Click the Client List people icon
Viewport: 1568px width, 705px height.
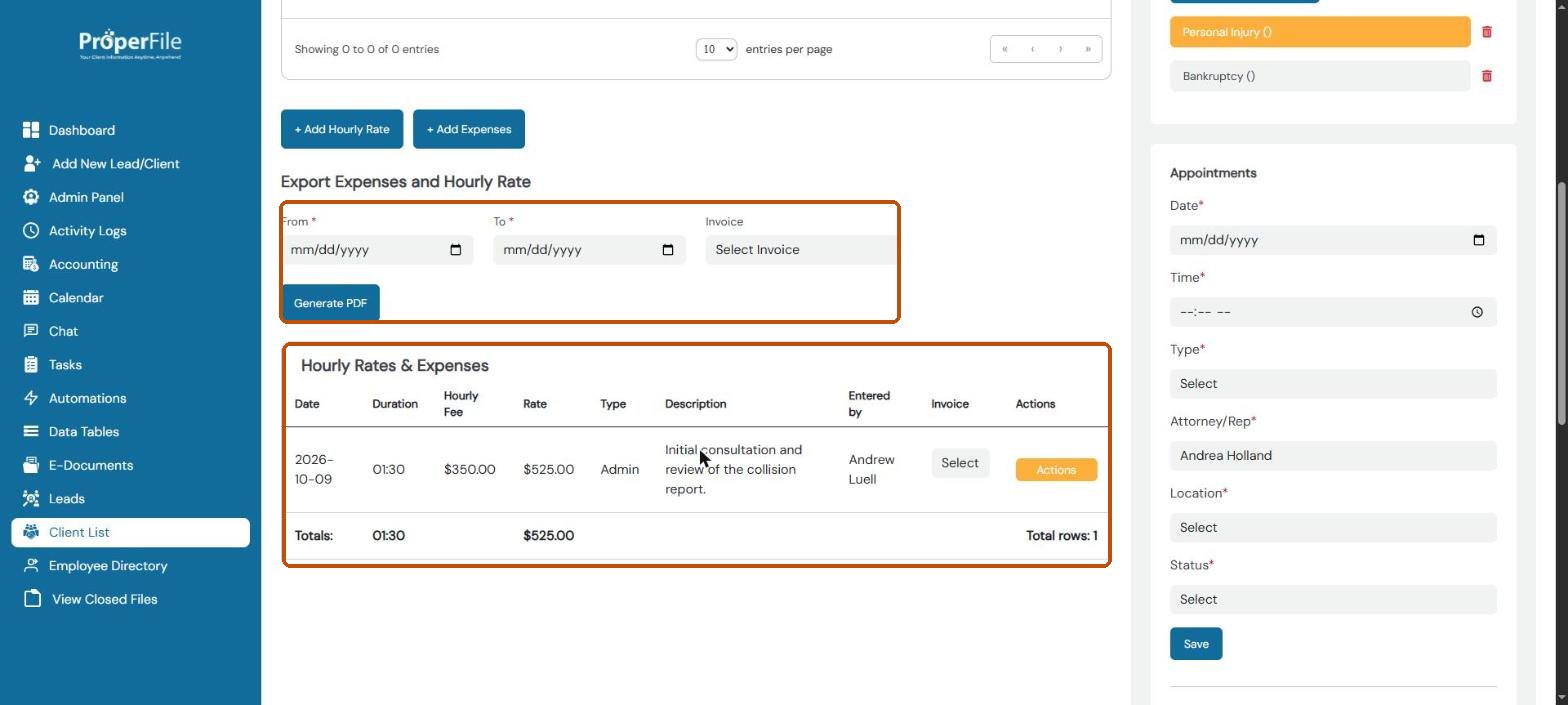31,532
